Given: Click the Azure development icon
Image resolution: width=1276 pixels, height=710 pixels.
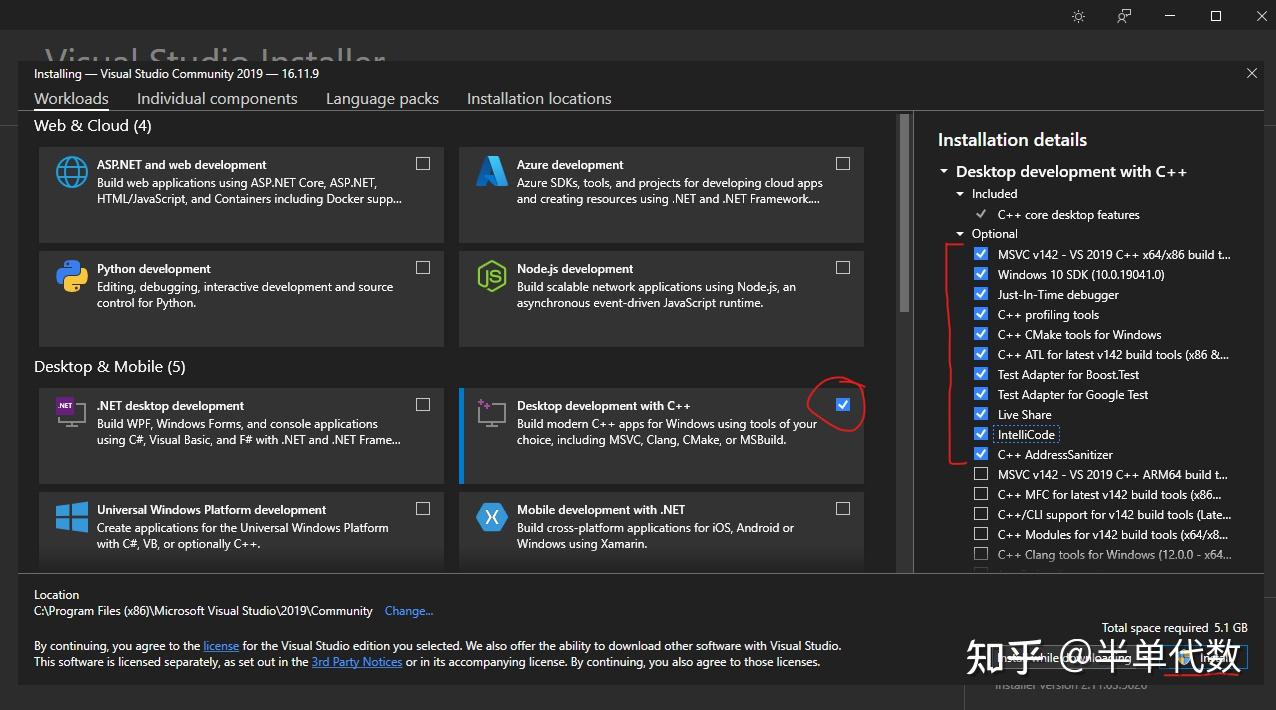Looking at the screenshot, I should tap(491, 172).
